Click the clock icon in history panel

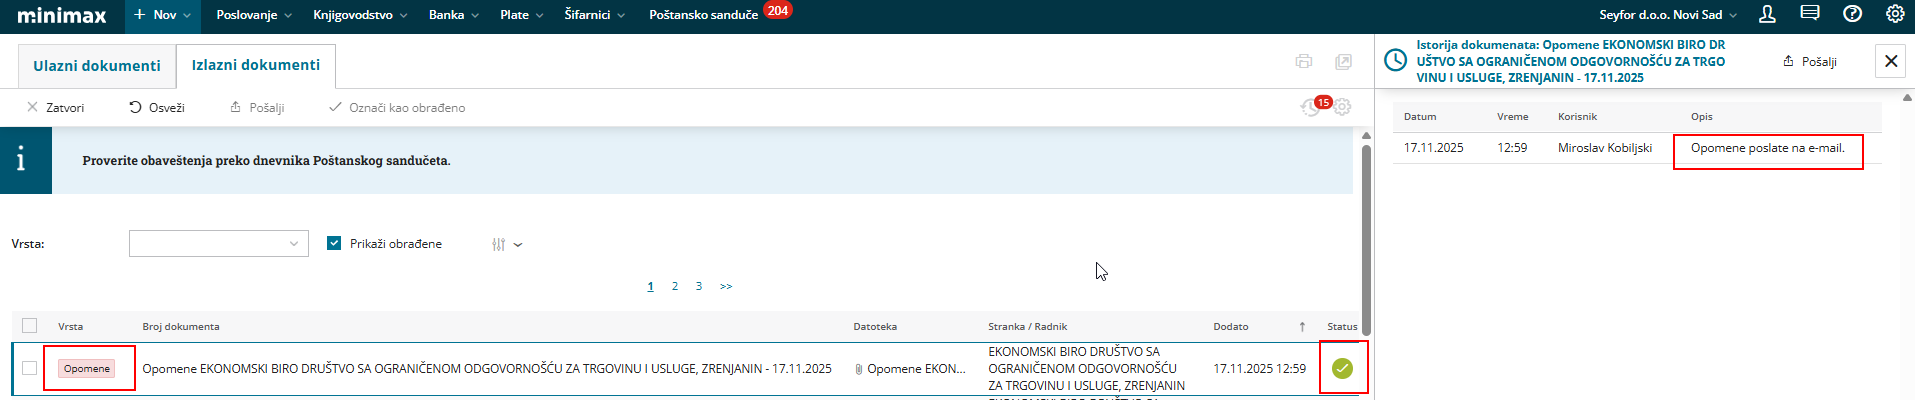[1395, 60]
